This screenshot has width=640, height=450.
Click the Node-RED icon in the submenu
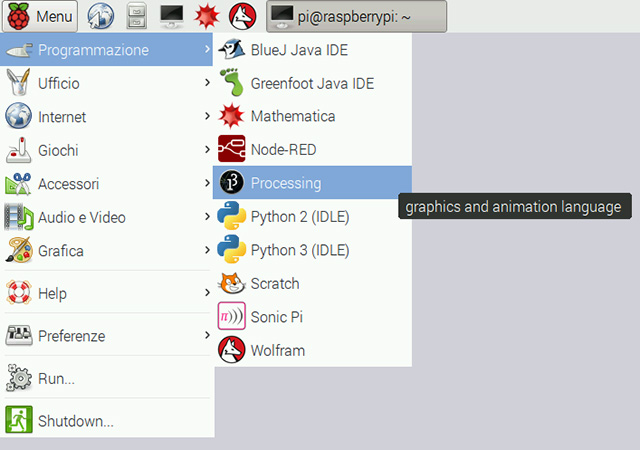point(232,150)
